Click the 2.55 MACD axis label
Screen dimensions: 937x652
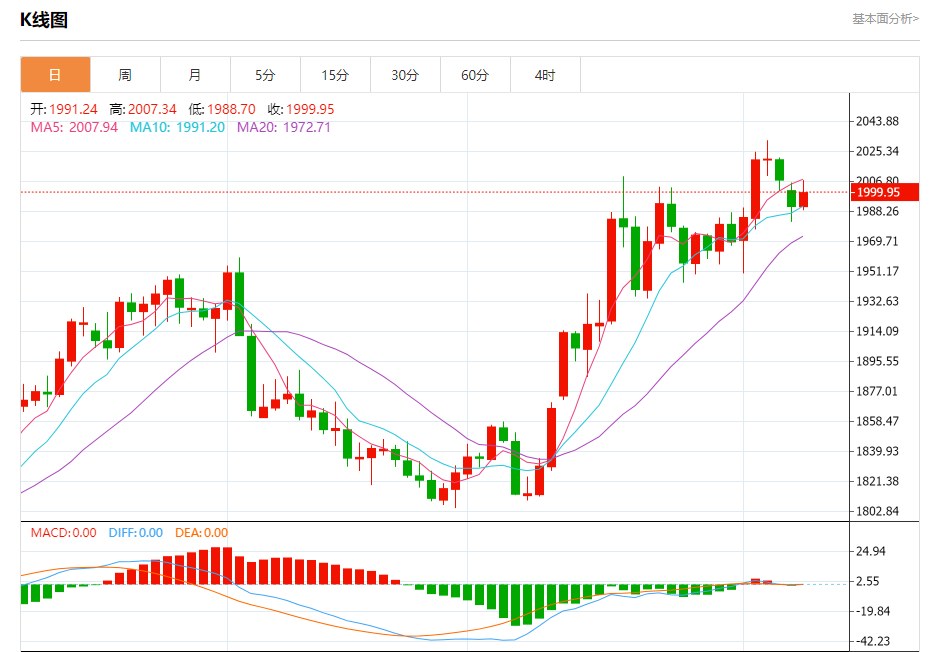pyautogui.click(x=868, y=581)
